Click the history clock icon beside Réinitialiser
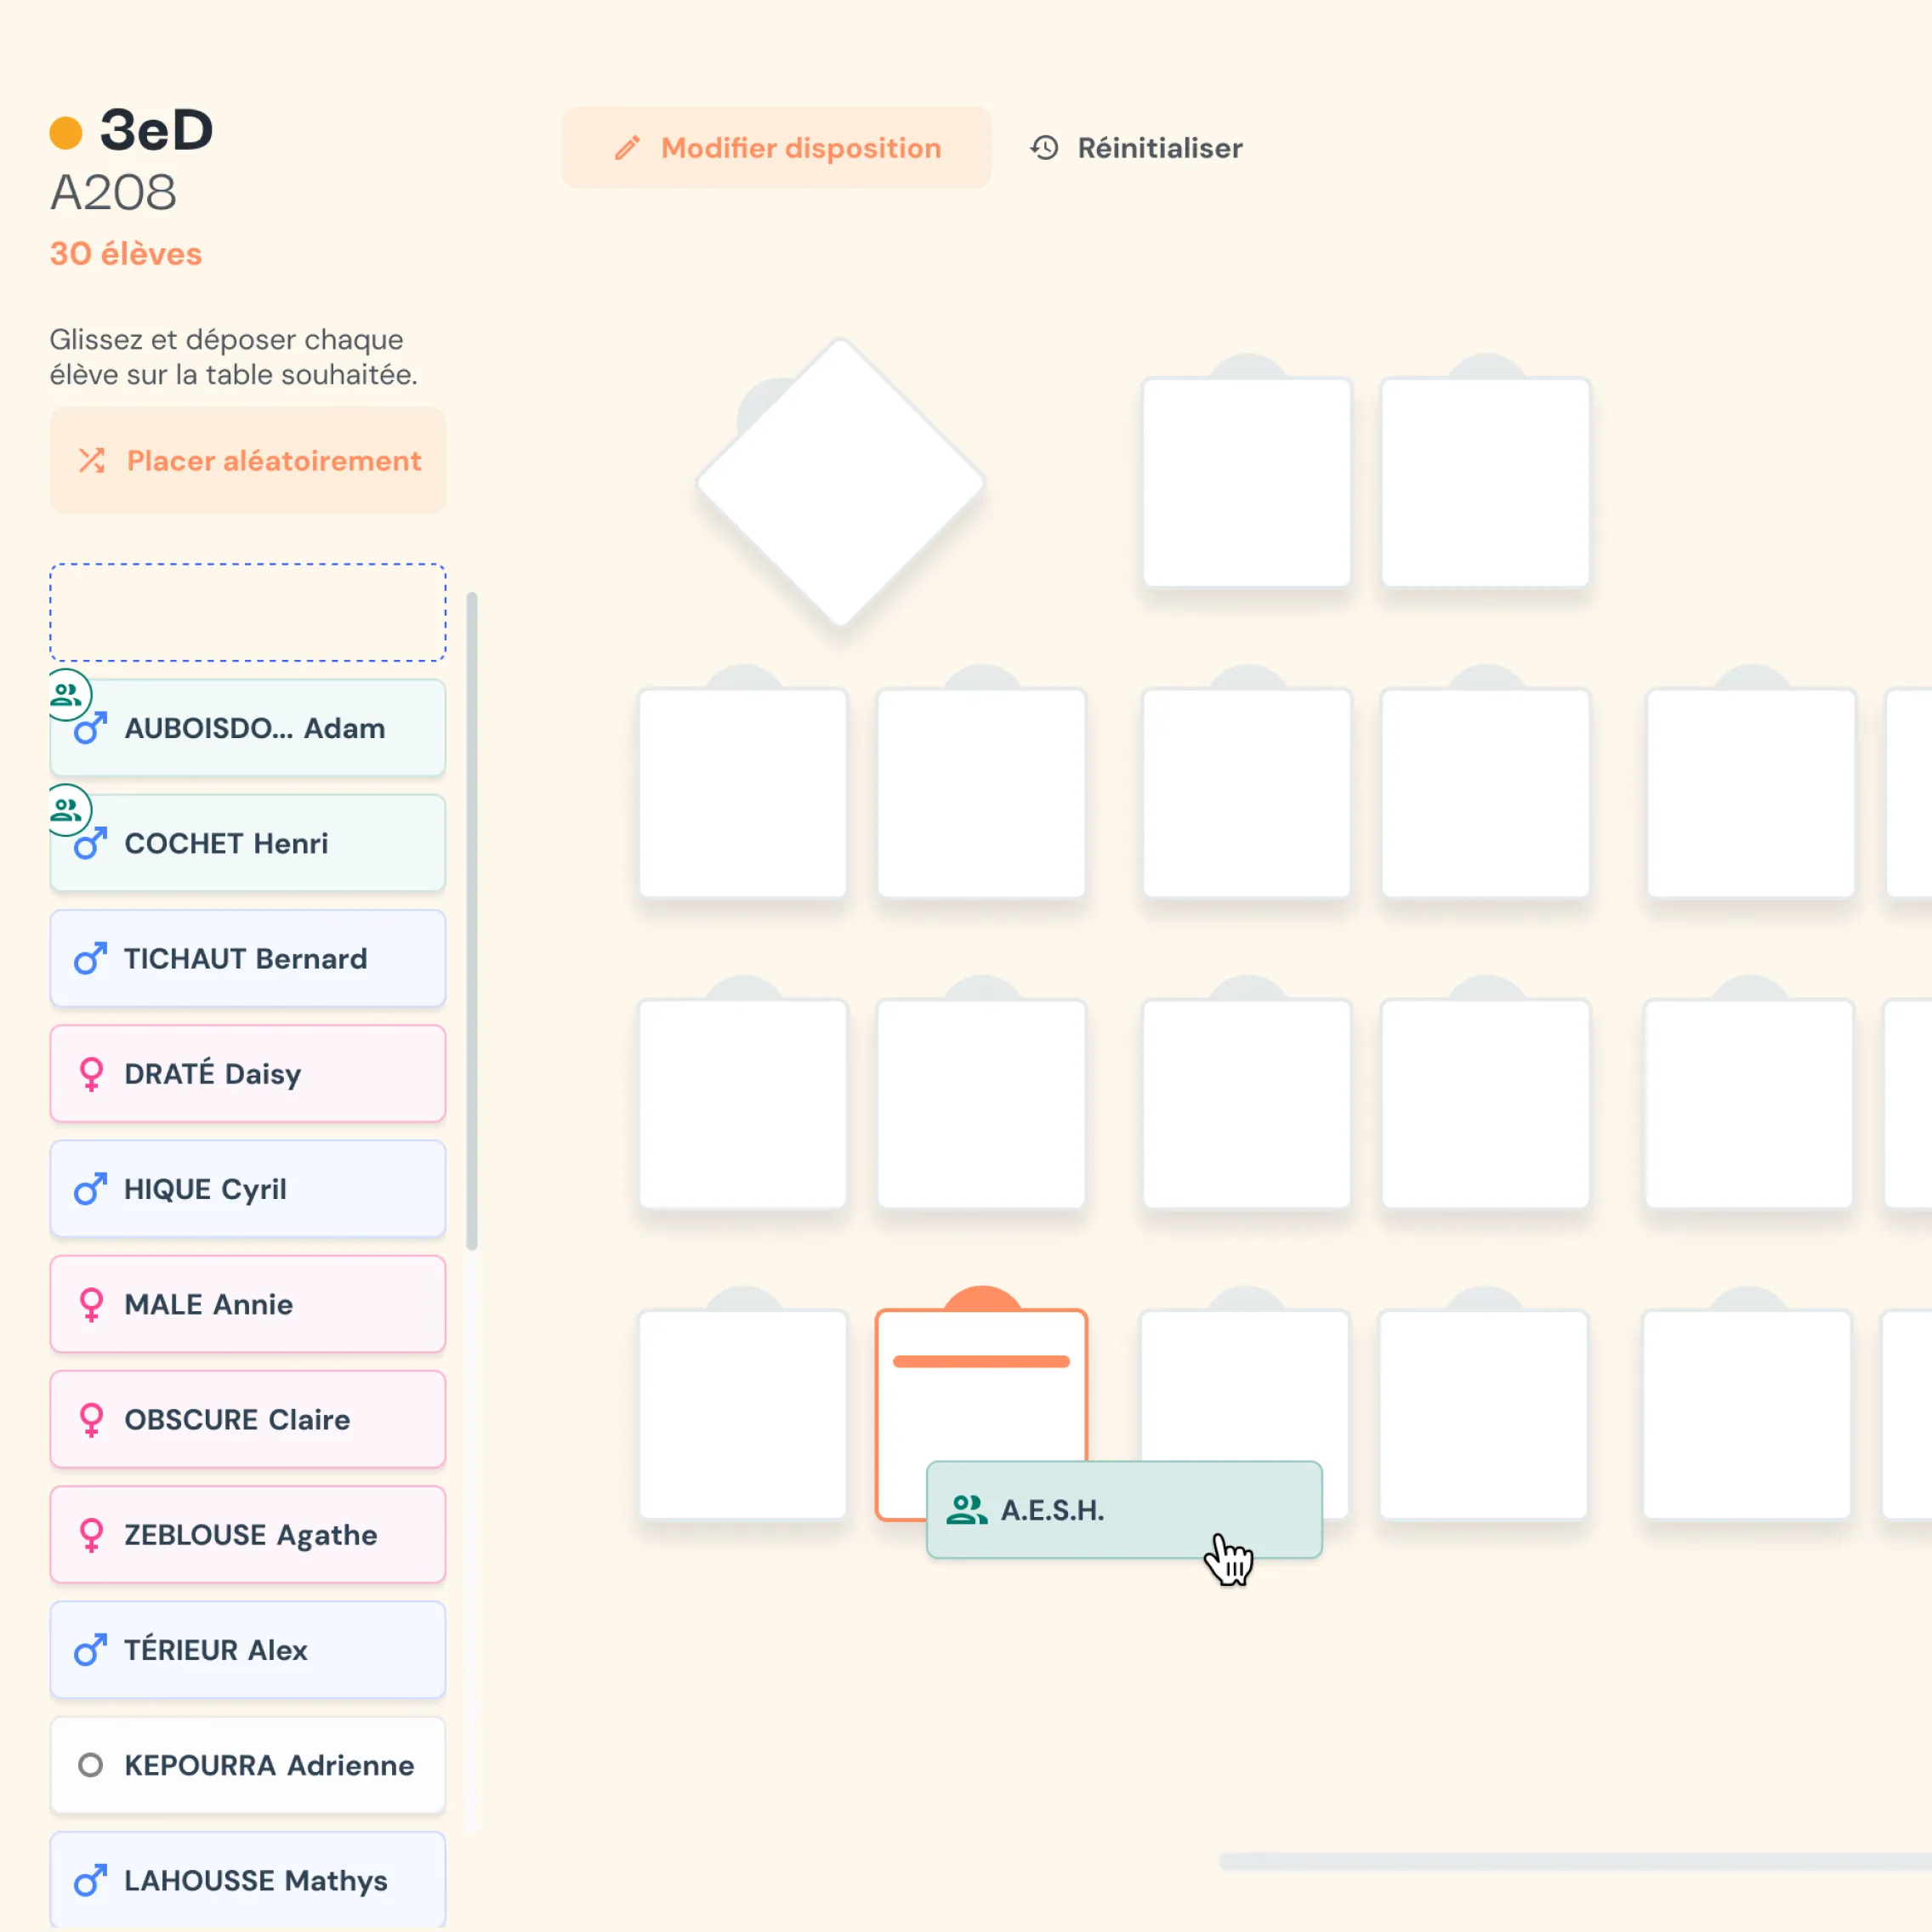1932x1932 pixels. (1044, 148)
